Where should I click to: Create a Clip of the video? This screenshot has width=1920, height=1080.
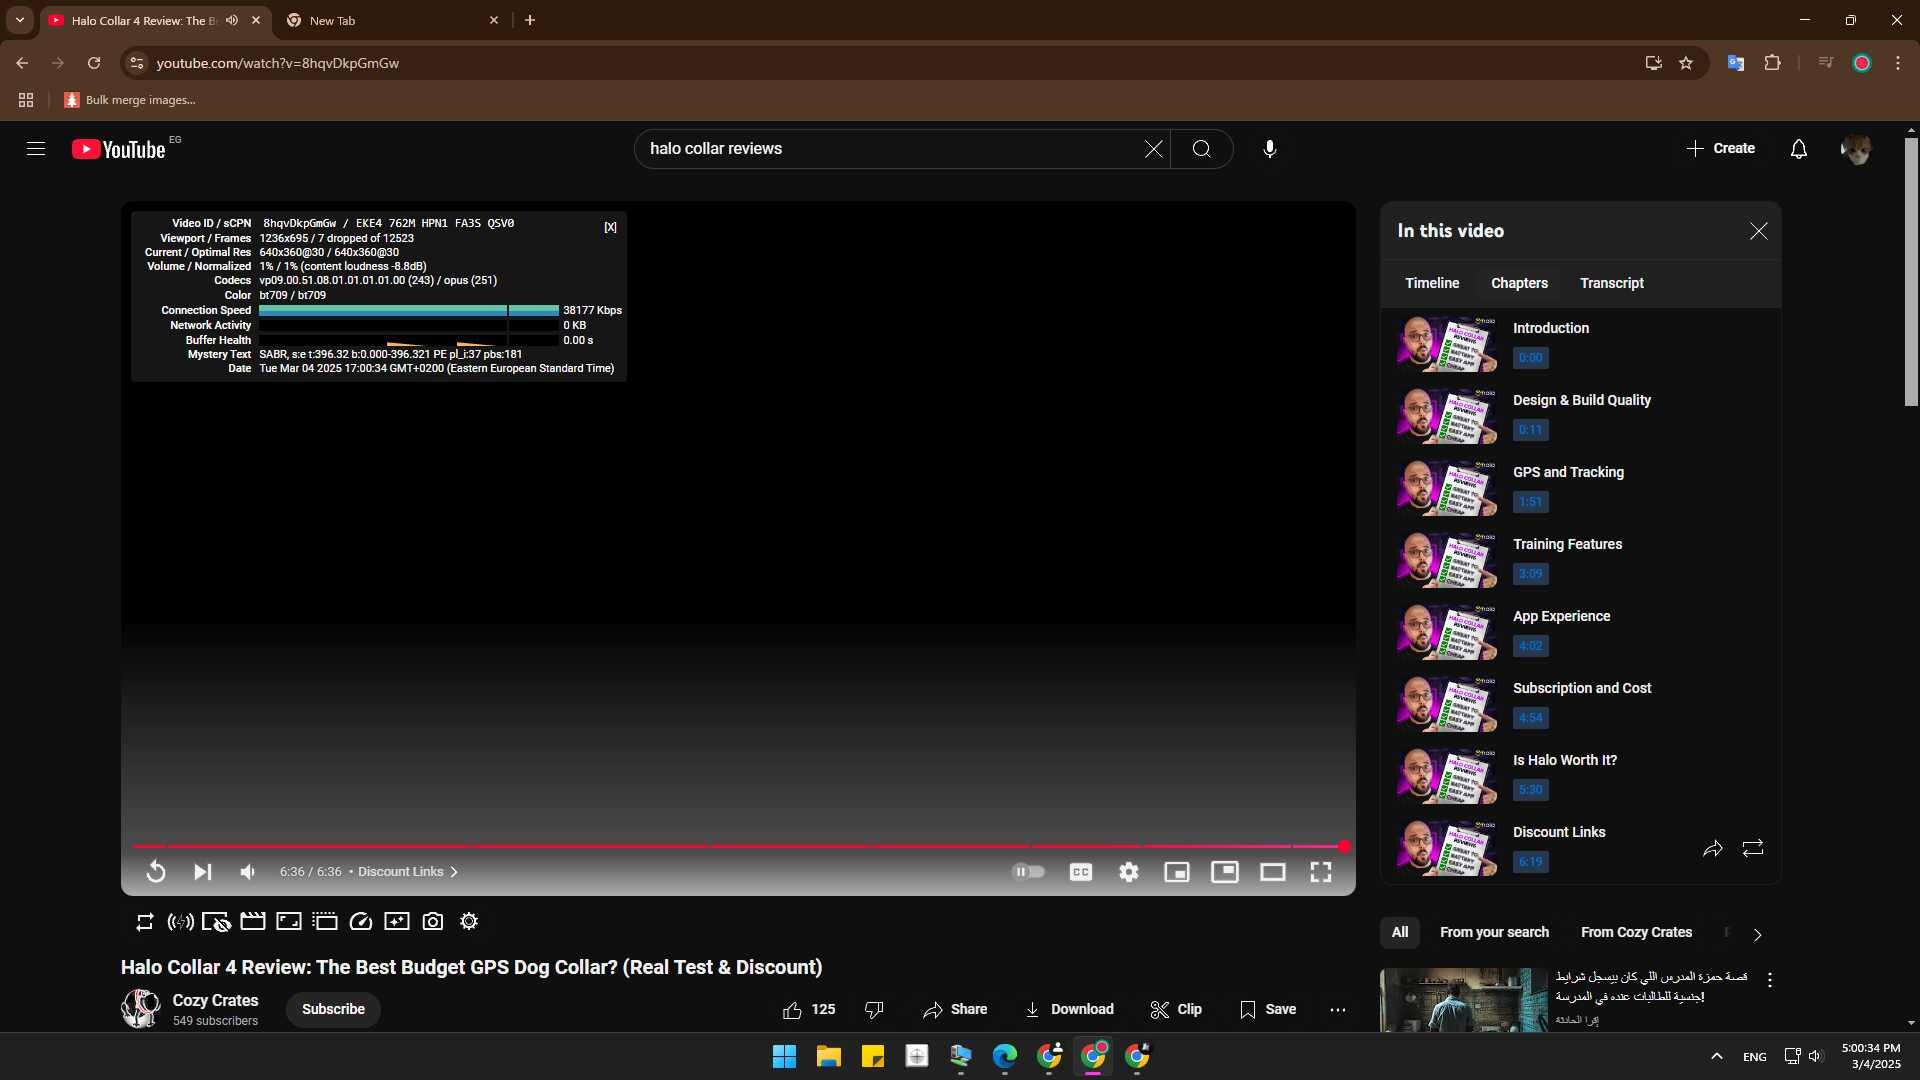coord(1176,1010)
